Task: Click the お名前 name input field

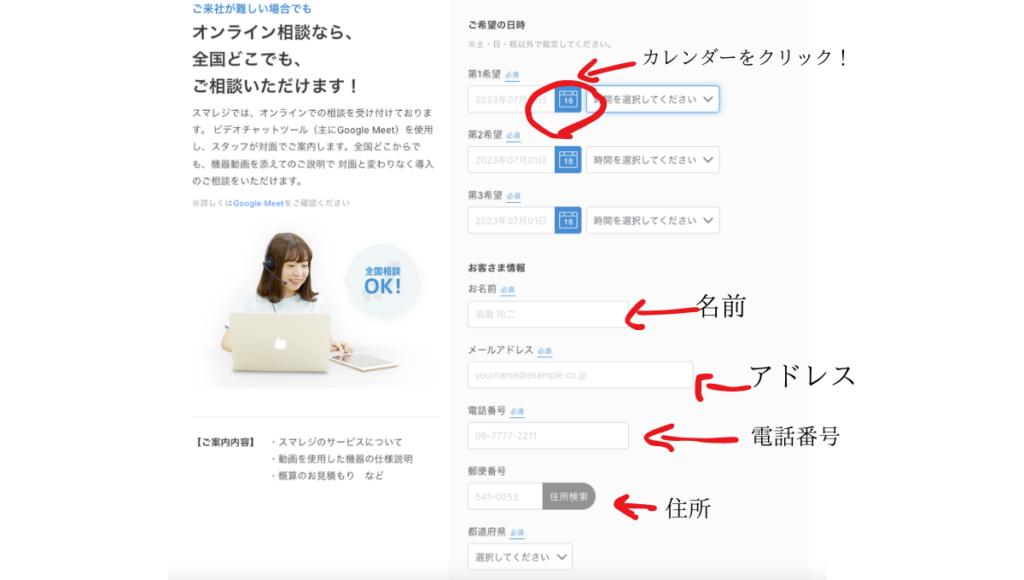Action: (x=548, y=313)
